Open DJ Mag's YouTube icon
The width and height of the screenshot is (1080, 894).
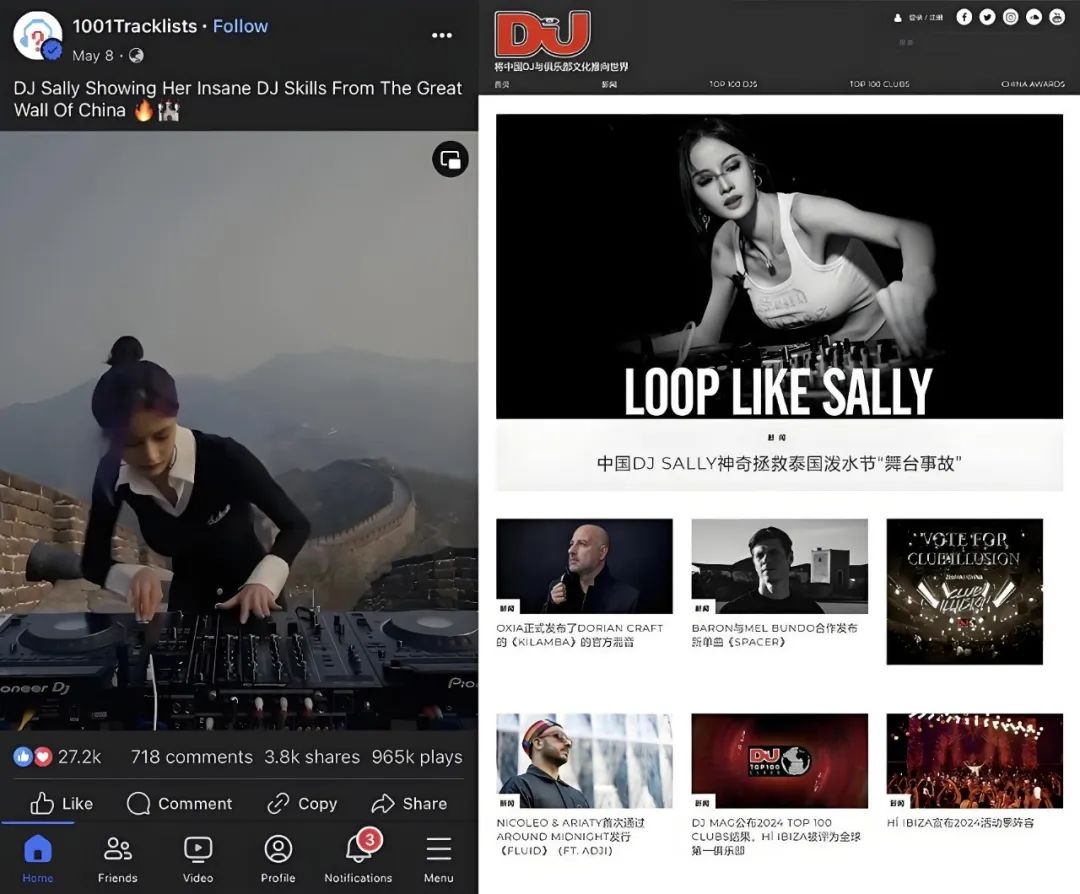[x=1057, y=17]
